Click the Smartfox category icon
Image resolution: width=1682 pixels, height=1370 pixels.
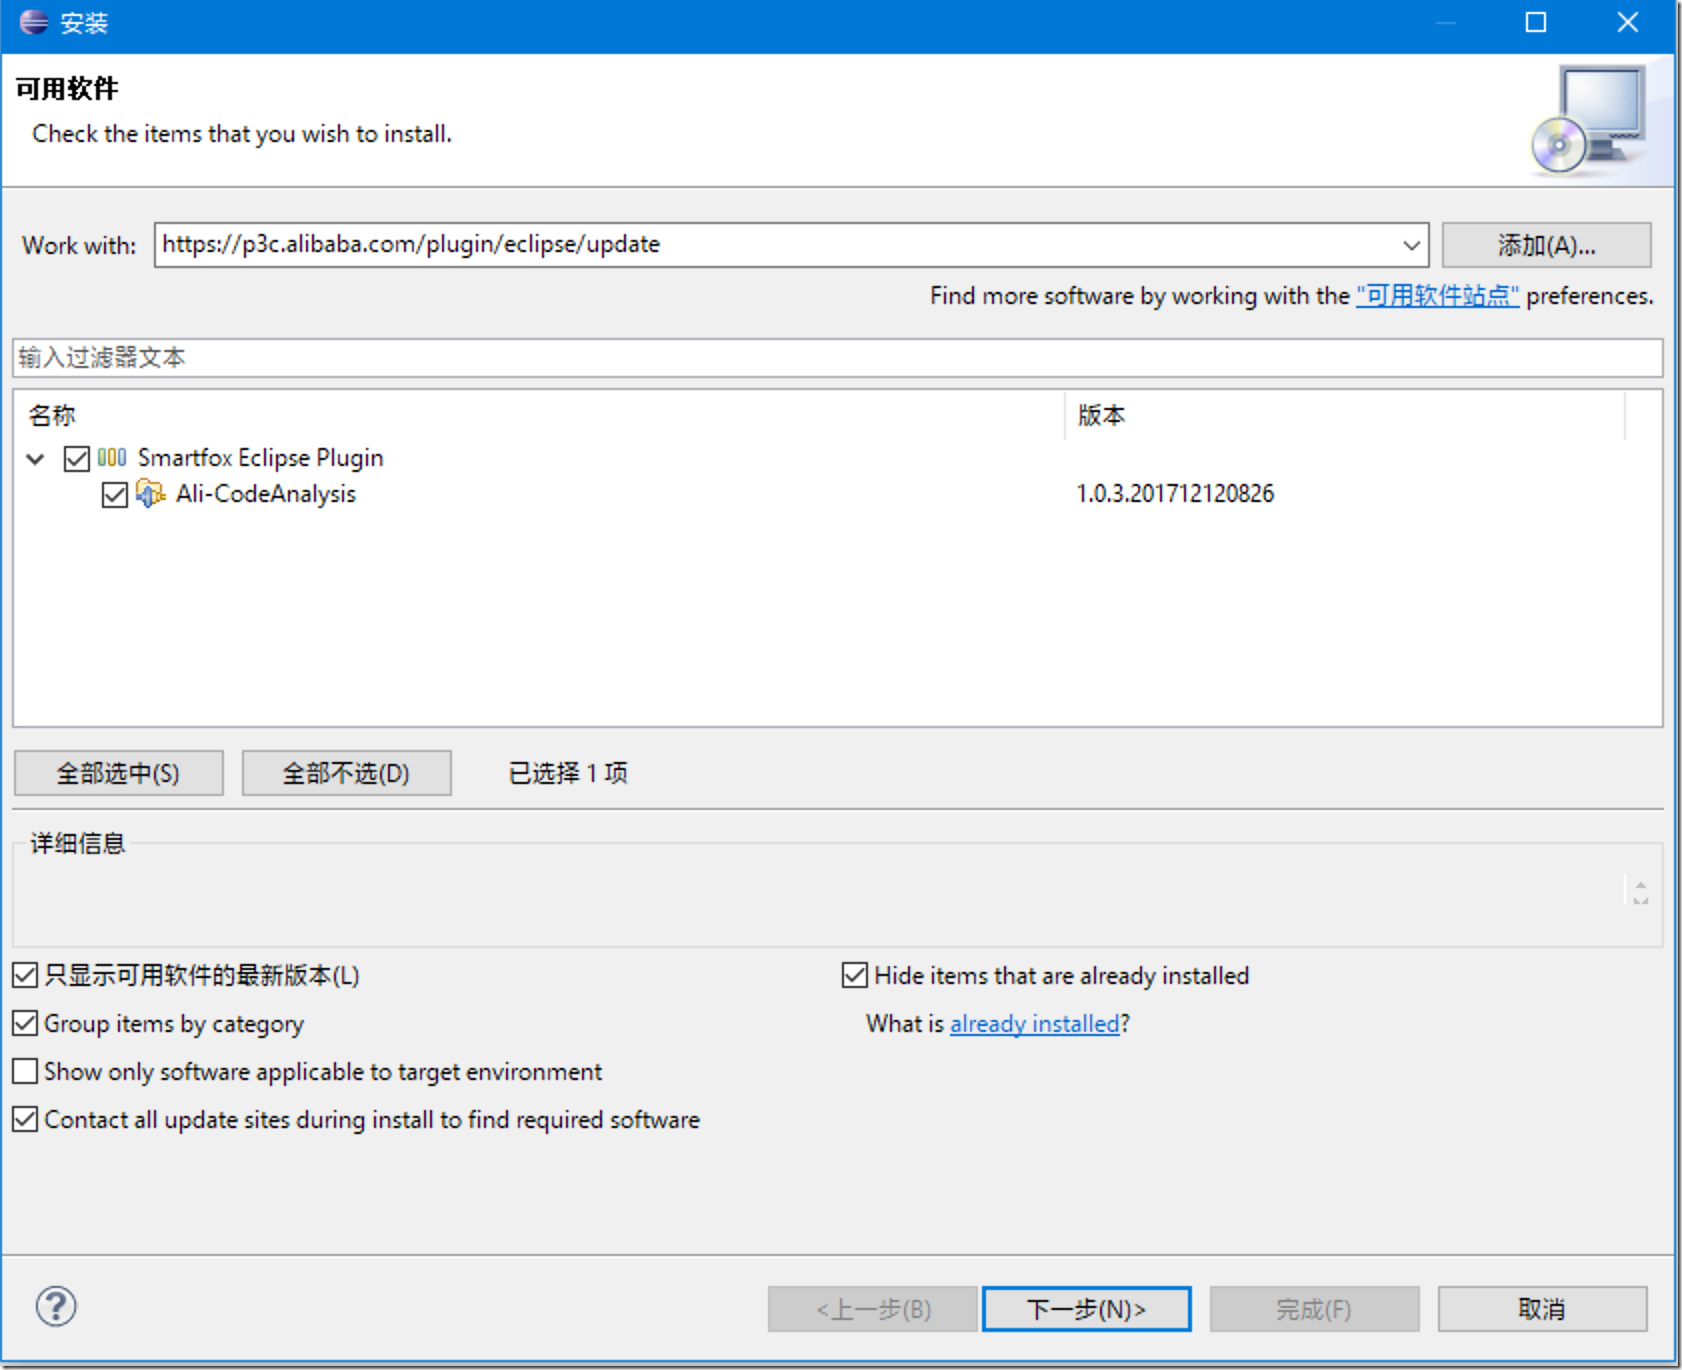[x=112, y=457]
